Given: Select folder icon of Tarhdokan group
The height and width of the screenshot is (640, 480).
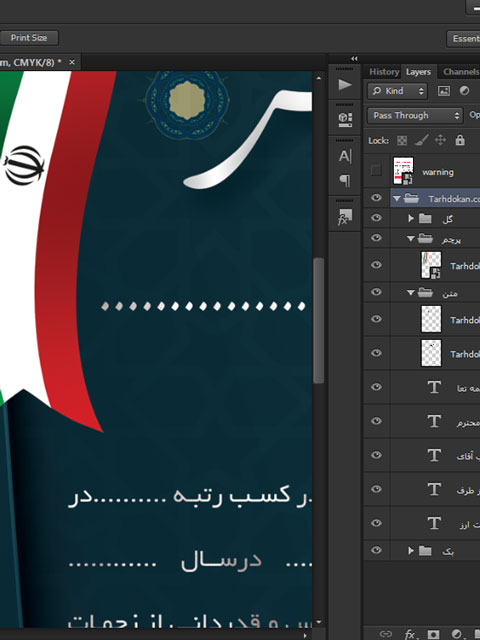Looking at the screenshot, I should (411, 198).
